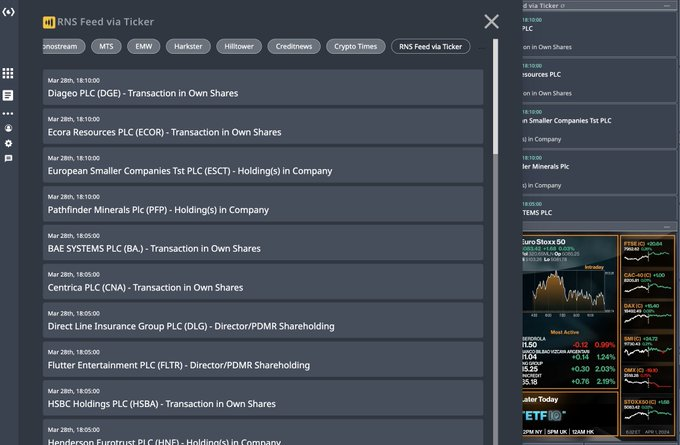Click the ETF IQ Later Today banner
The width and height of the screenshot is (680, 445).
[x=569, y=414]
